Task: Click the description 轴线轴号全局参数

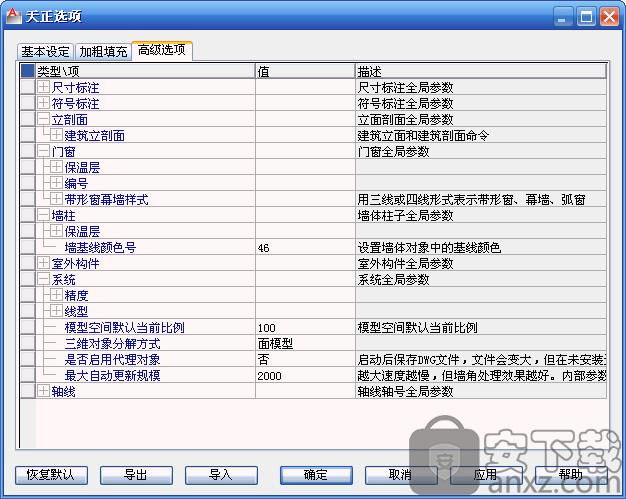Action: click(x=405, y=391)
